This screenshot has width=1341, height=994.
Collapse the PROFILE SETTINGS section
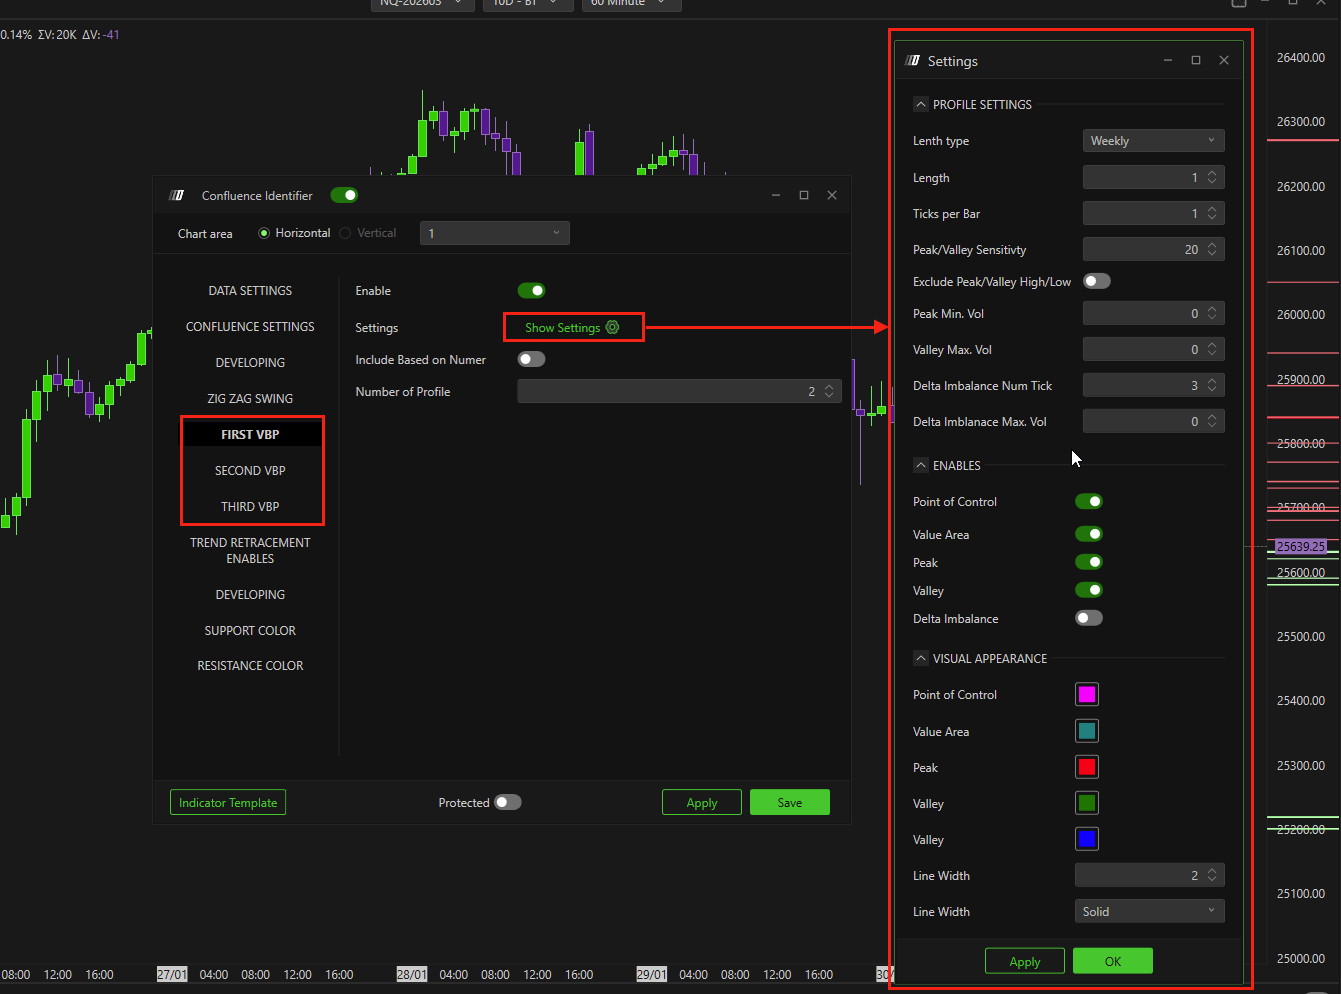point(921,104)
